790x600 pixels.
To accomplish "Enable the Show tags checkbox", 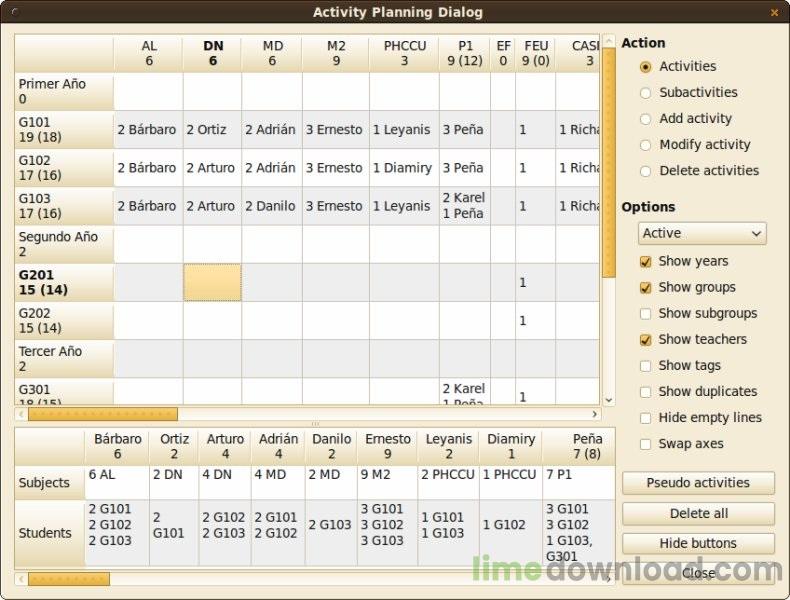I will (645, 366).
